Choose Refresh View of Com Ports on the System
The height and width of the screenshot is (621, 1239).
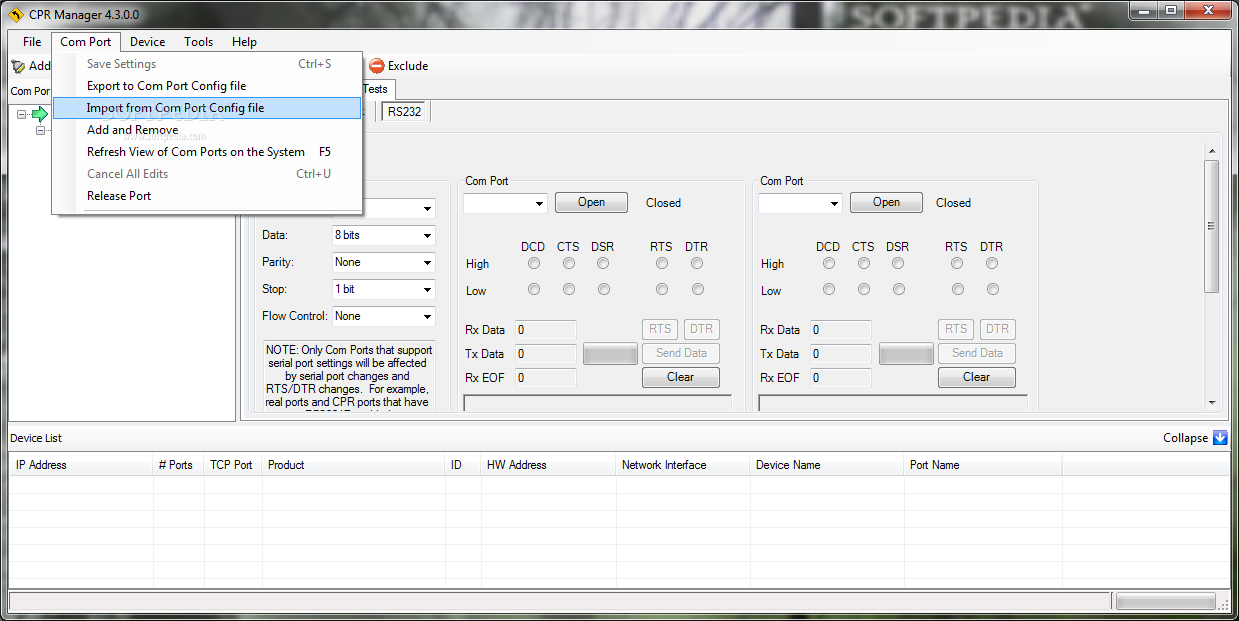coord(207,152)
